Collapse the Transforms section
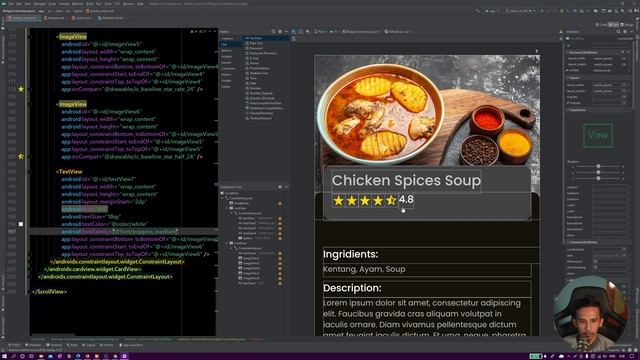The image size is (640, 360). [x=567, y=110]
